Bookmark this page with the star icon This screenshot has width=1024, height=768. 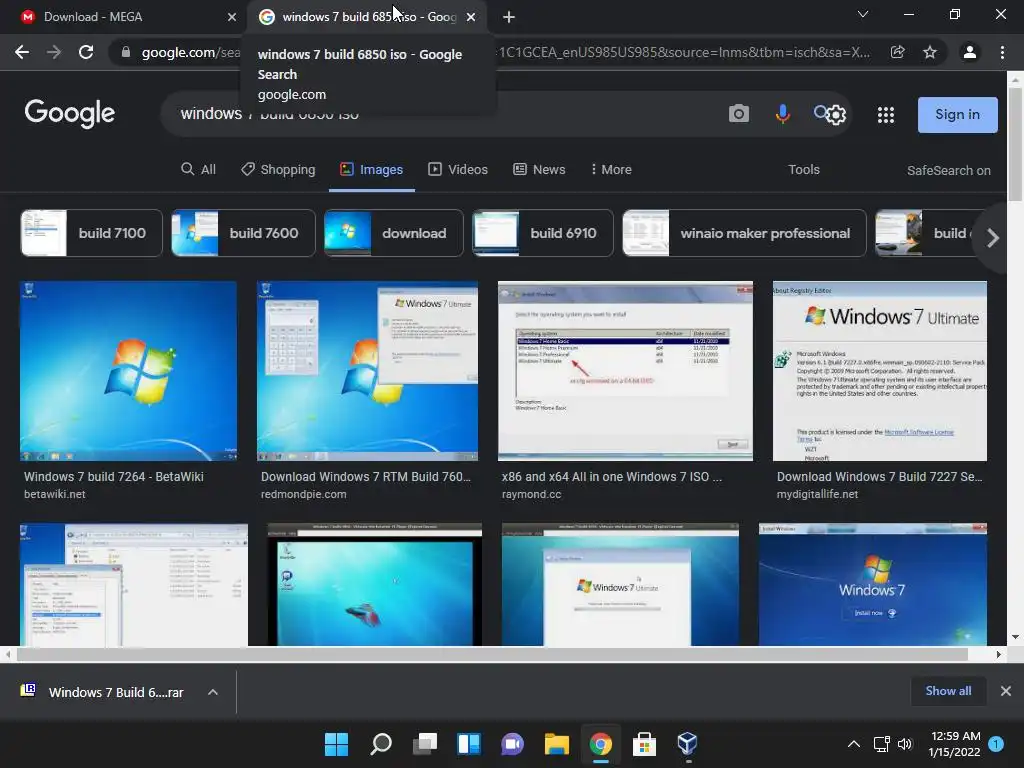pyautogui.click(x=930, y=52)
